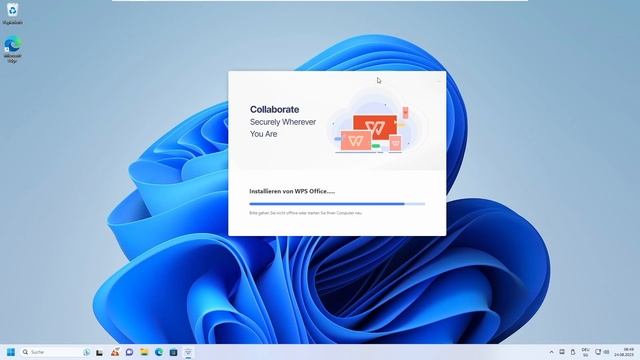Open the search highlights taskbar icon
The height and width of the screenshot is (360, 640).
(86, 352)
